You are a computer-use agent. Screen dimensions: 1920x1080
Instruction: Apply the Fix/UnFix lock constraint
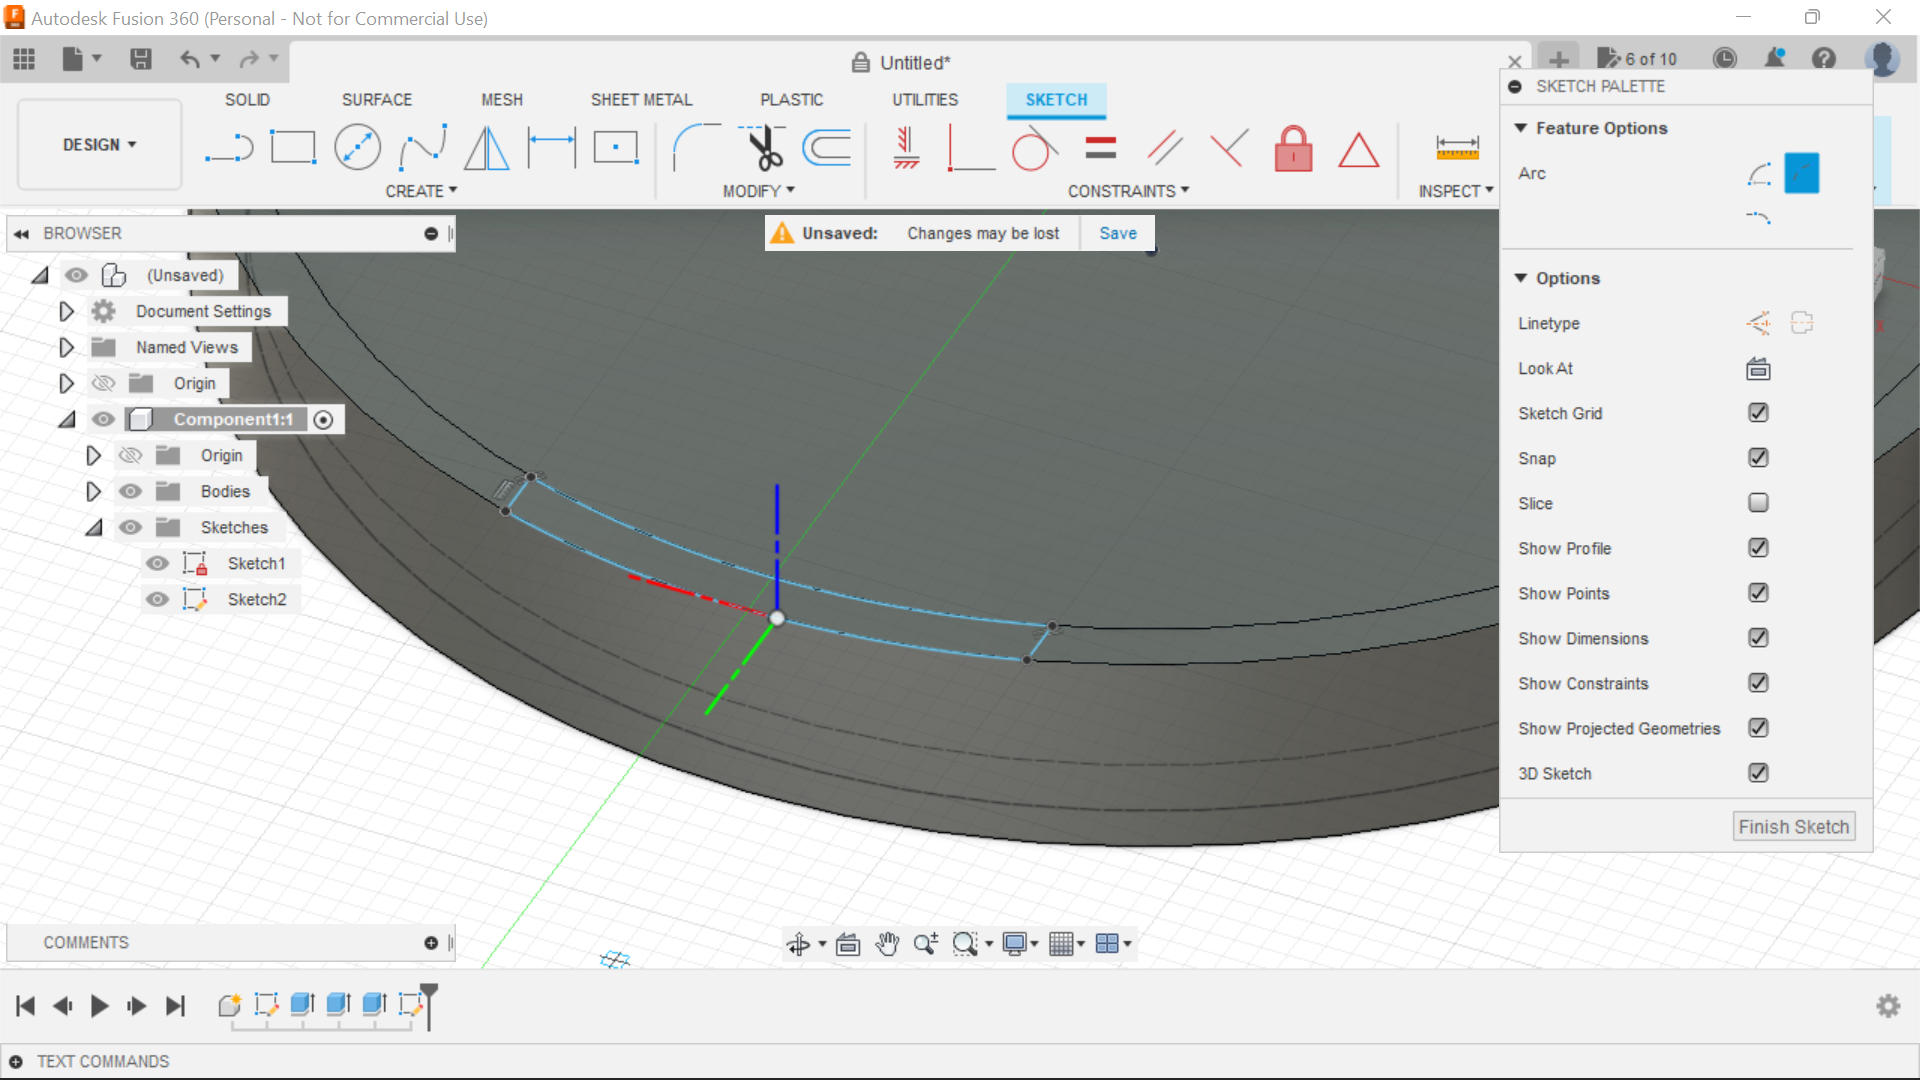[x=1294, y=147]
